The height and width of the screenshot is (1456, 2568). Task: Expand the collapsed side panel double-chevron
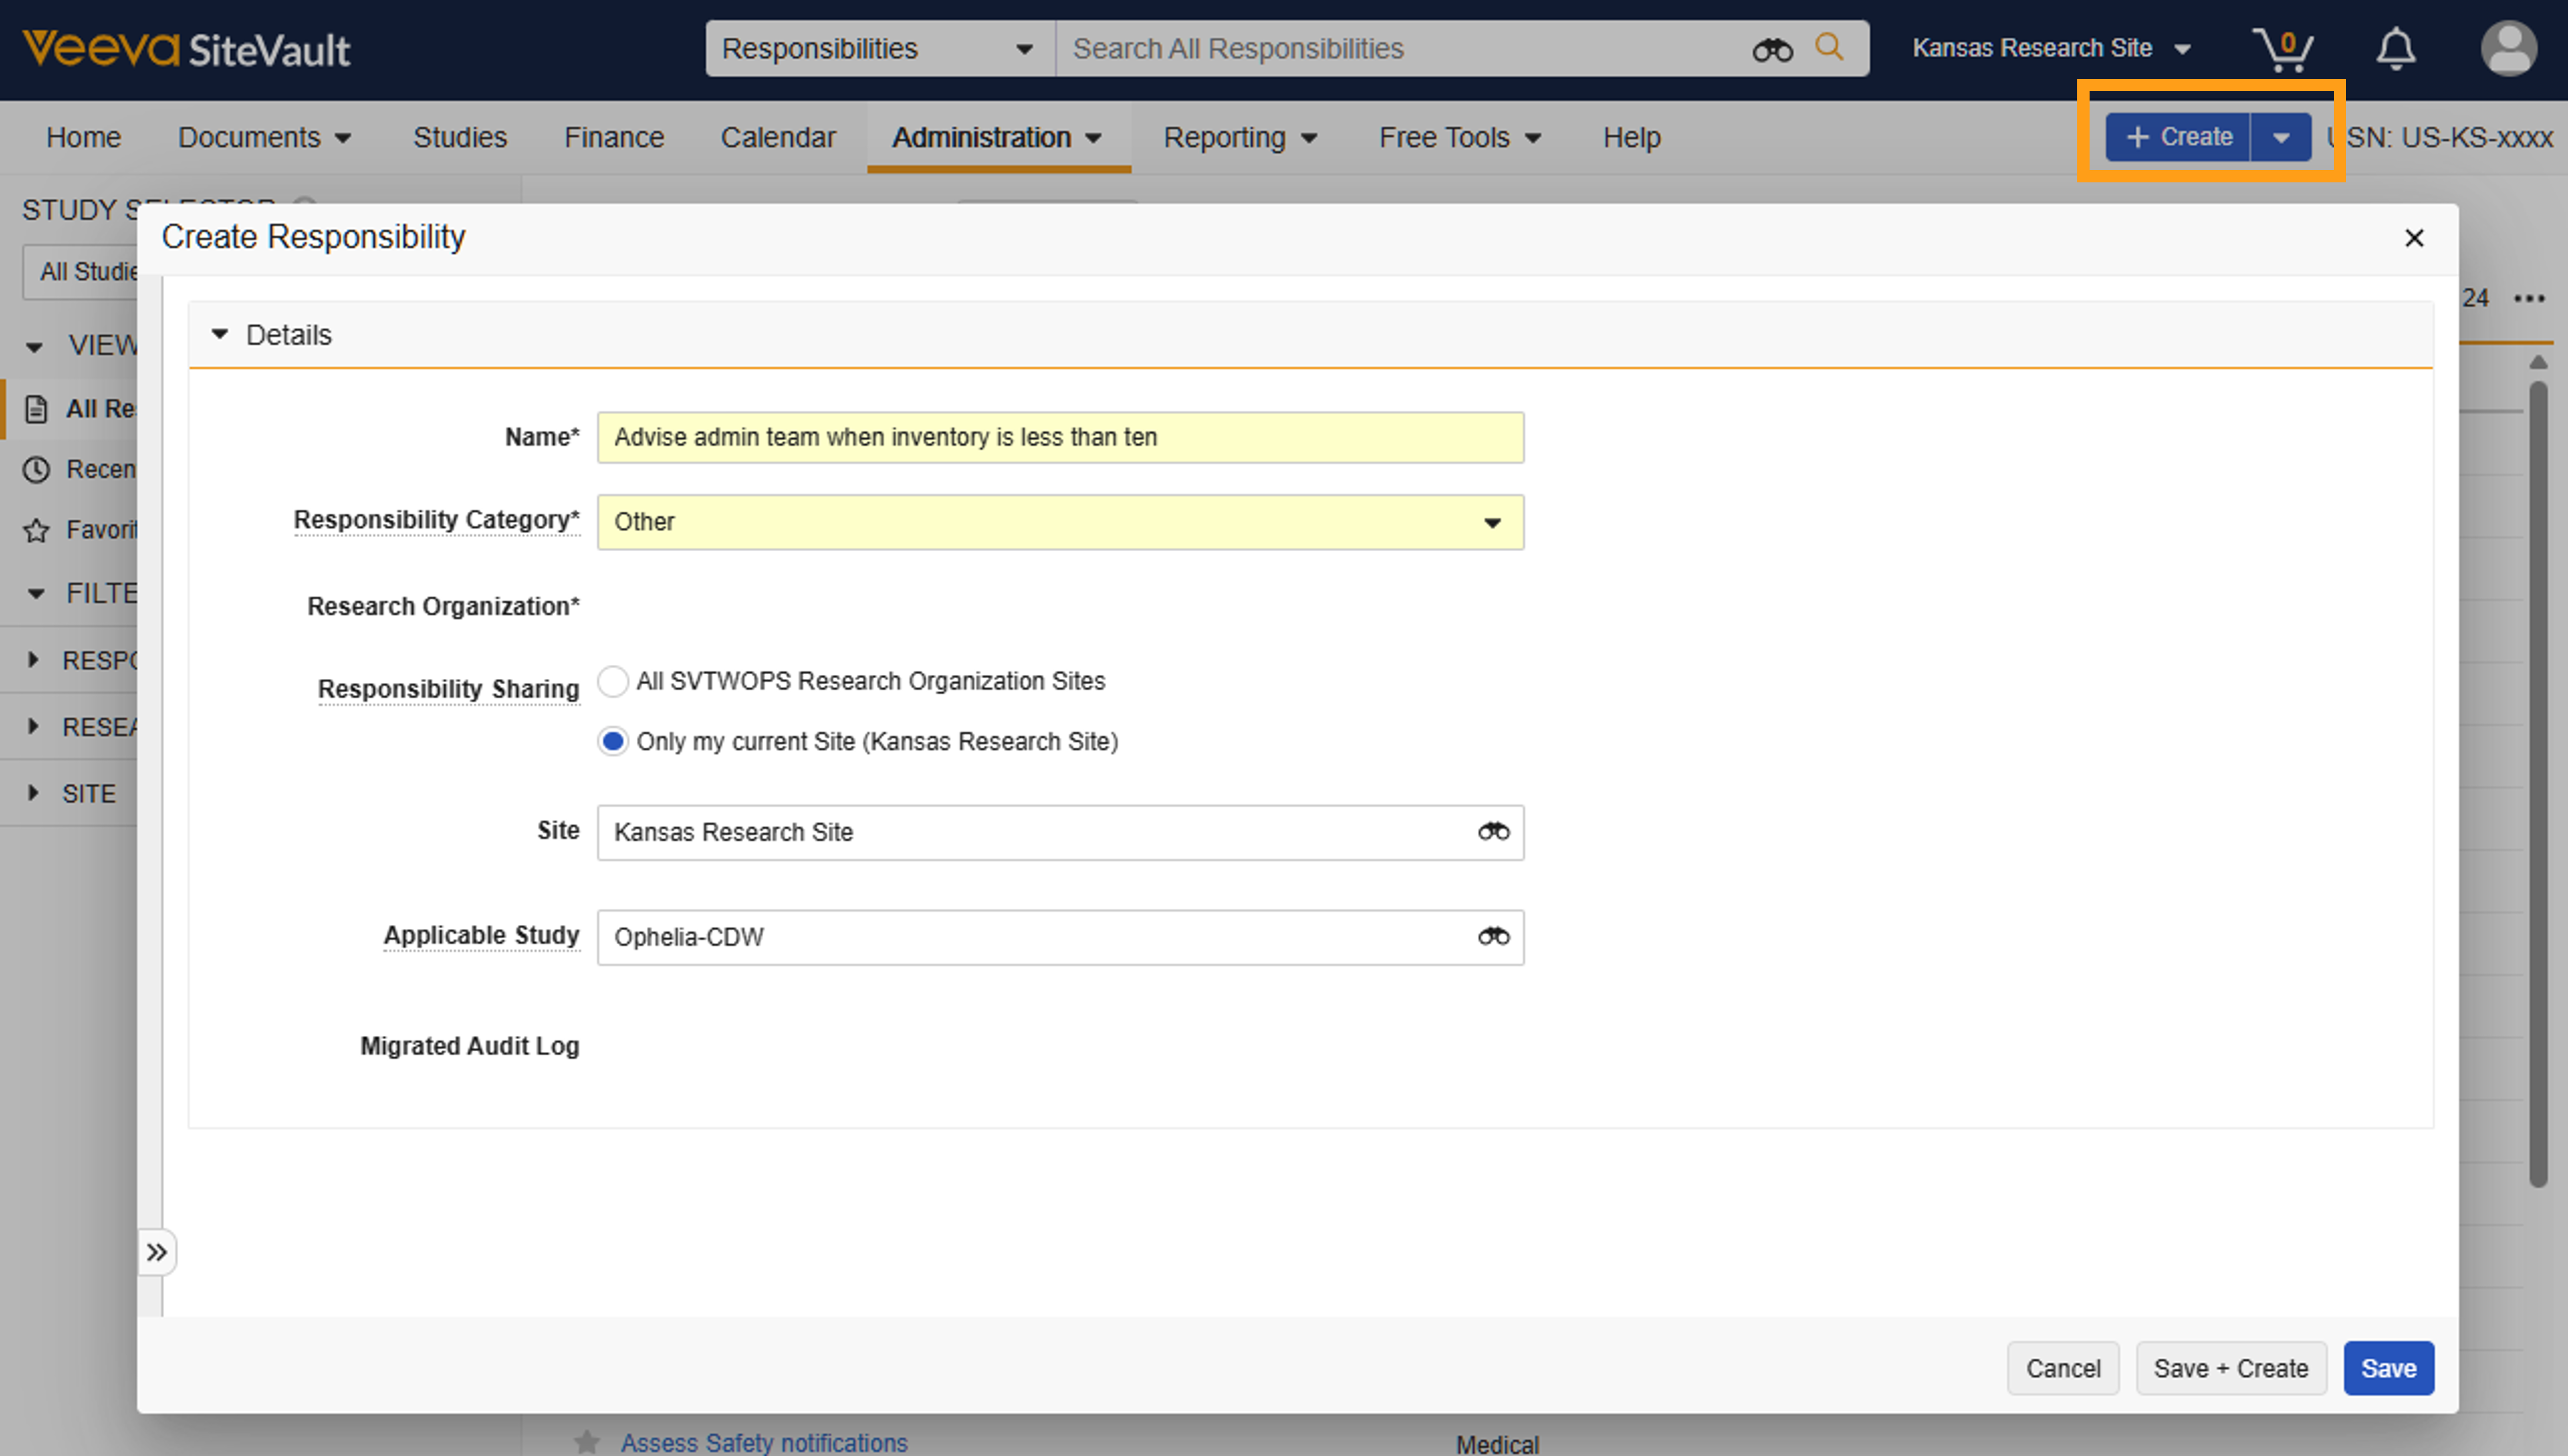[157, 1252]
